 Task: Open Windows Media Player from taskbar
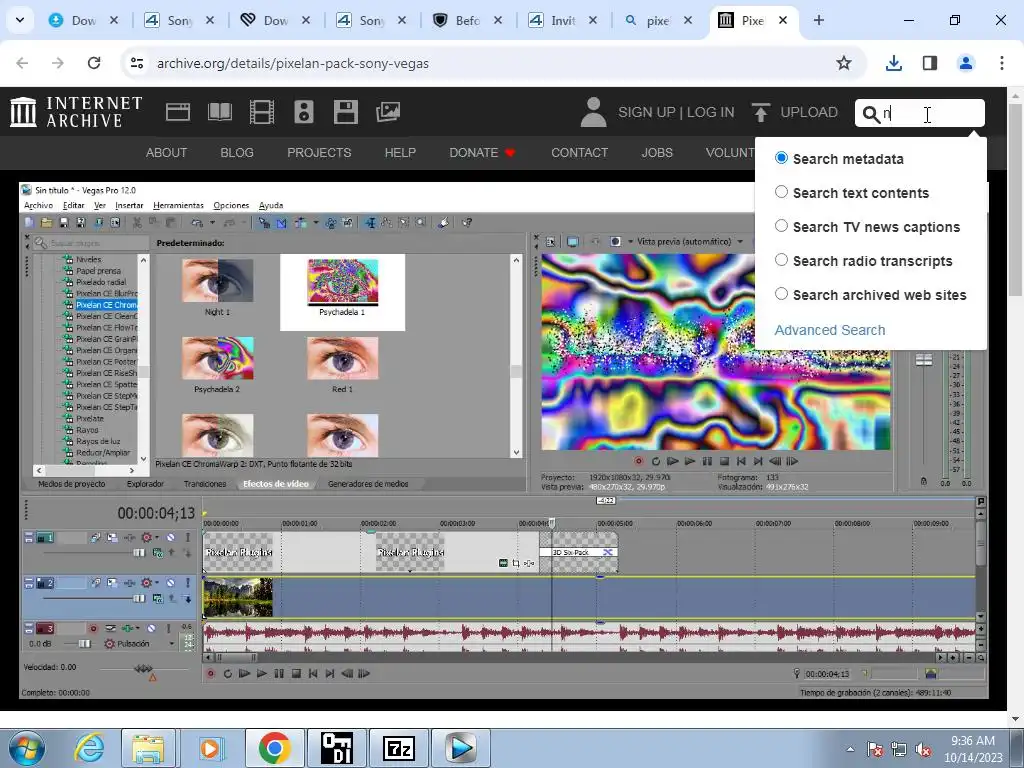(210, 748)
